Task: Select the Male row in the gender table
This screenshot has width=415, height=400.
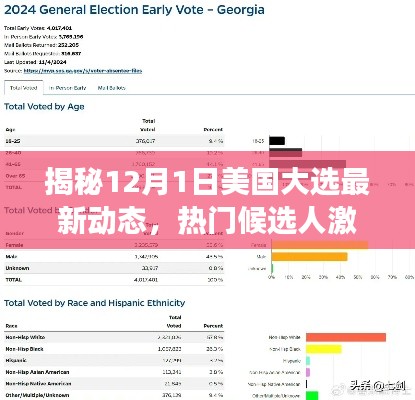Action: tap(114, 257)
